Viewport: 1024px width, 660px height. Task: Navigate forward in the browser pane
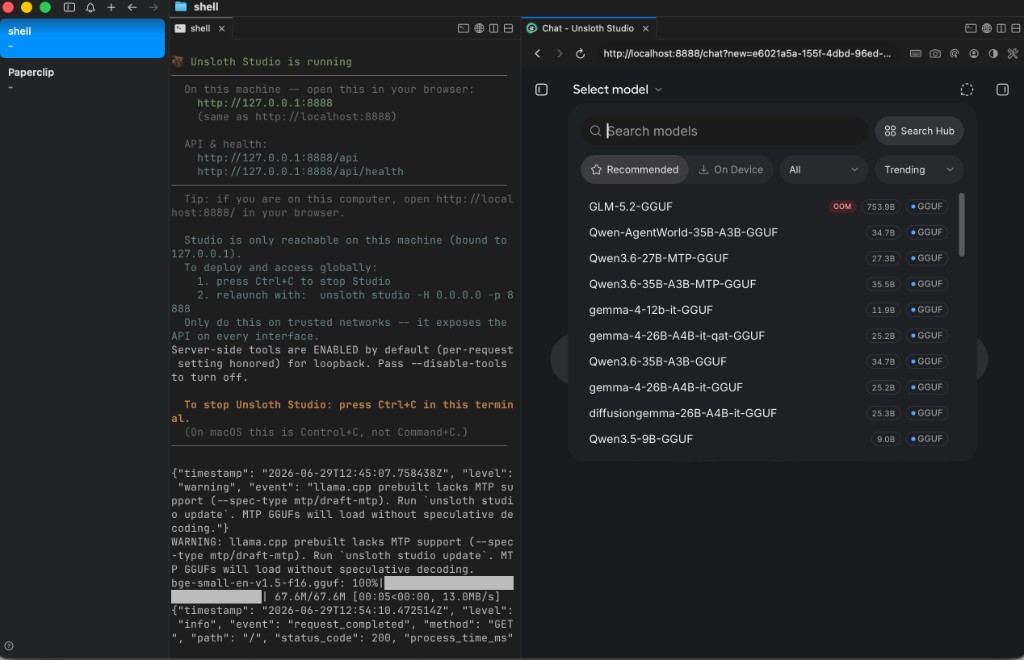(x=559, y=54)
